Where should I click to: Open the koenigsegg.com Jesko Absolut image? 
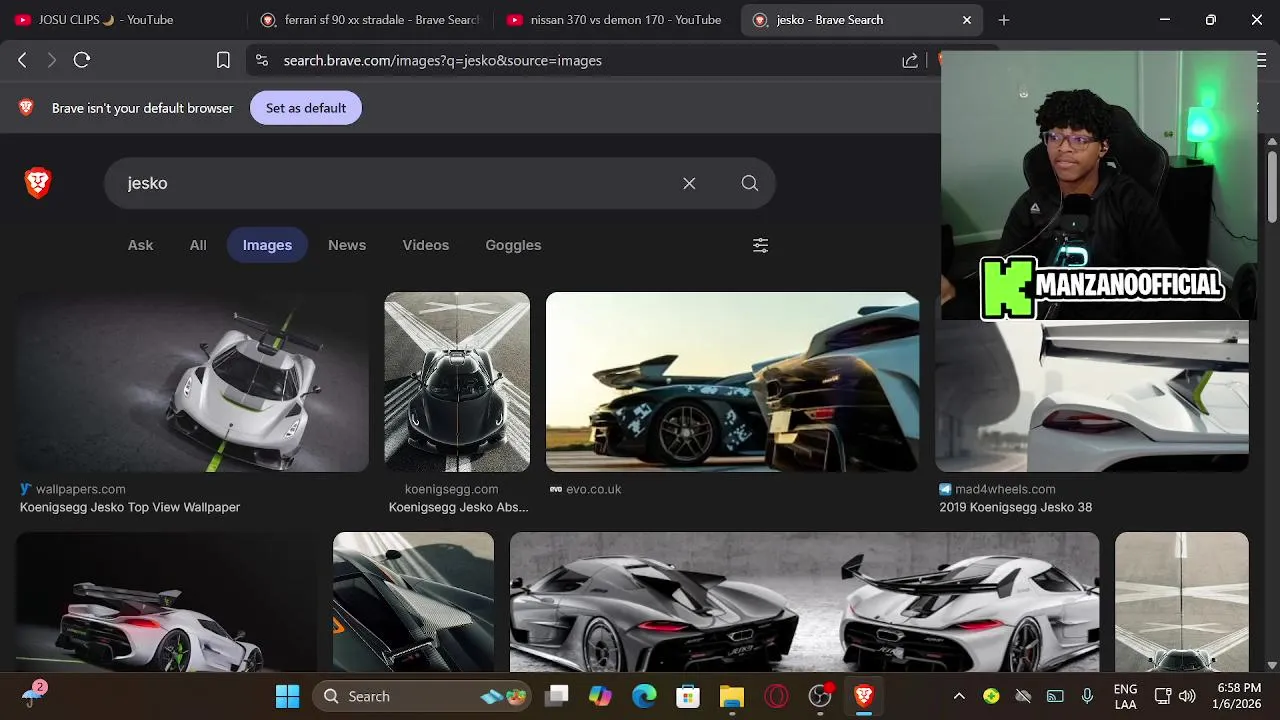pyautogui.click(x=457, y=382)
